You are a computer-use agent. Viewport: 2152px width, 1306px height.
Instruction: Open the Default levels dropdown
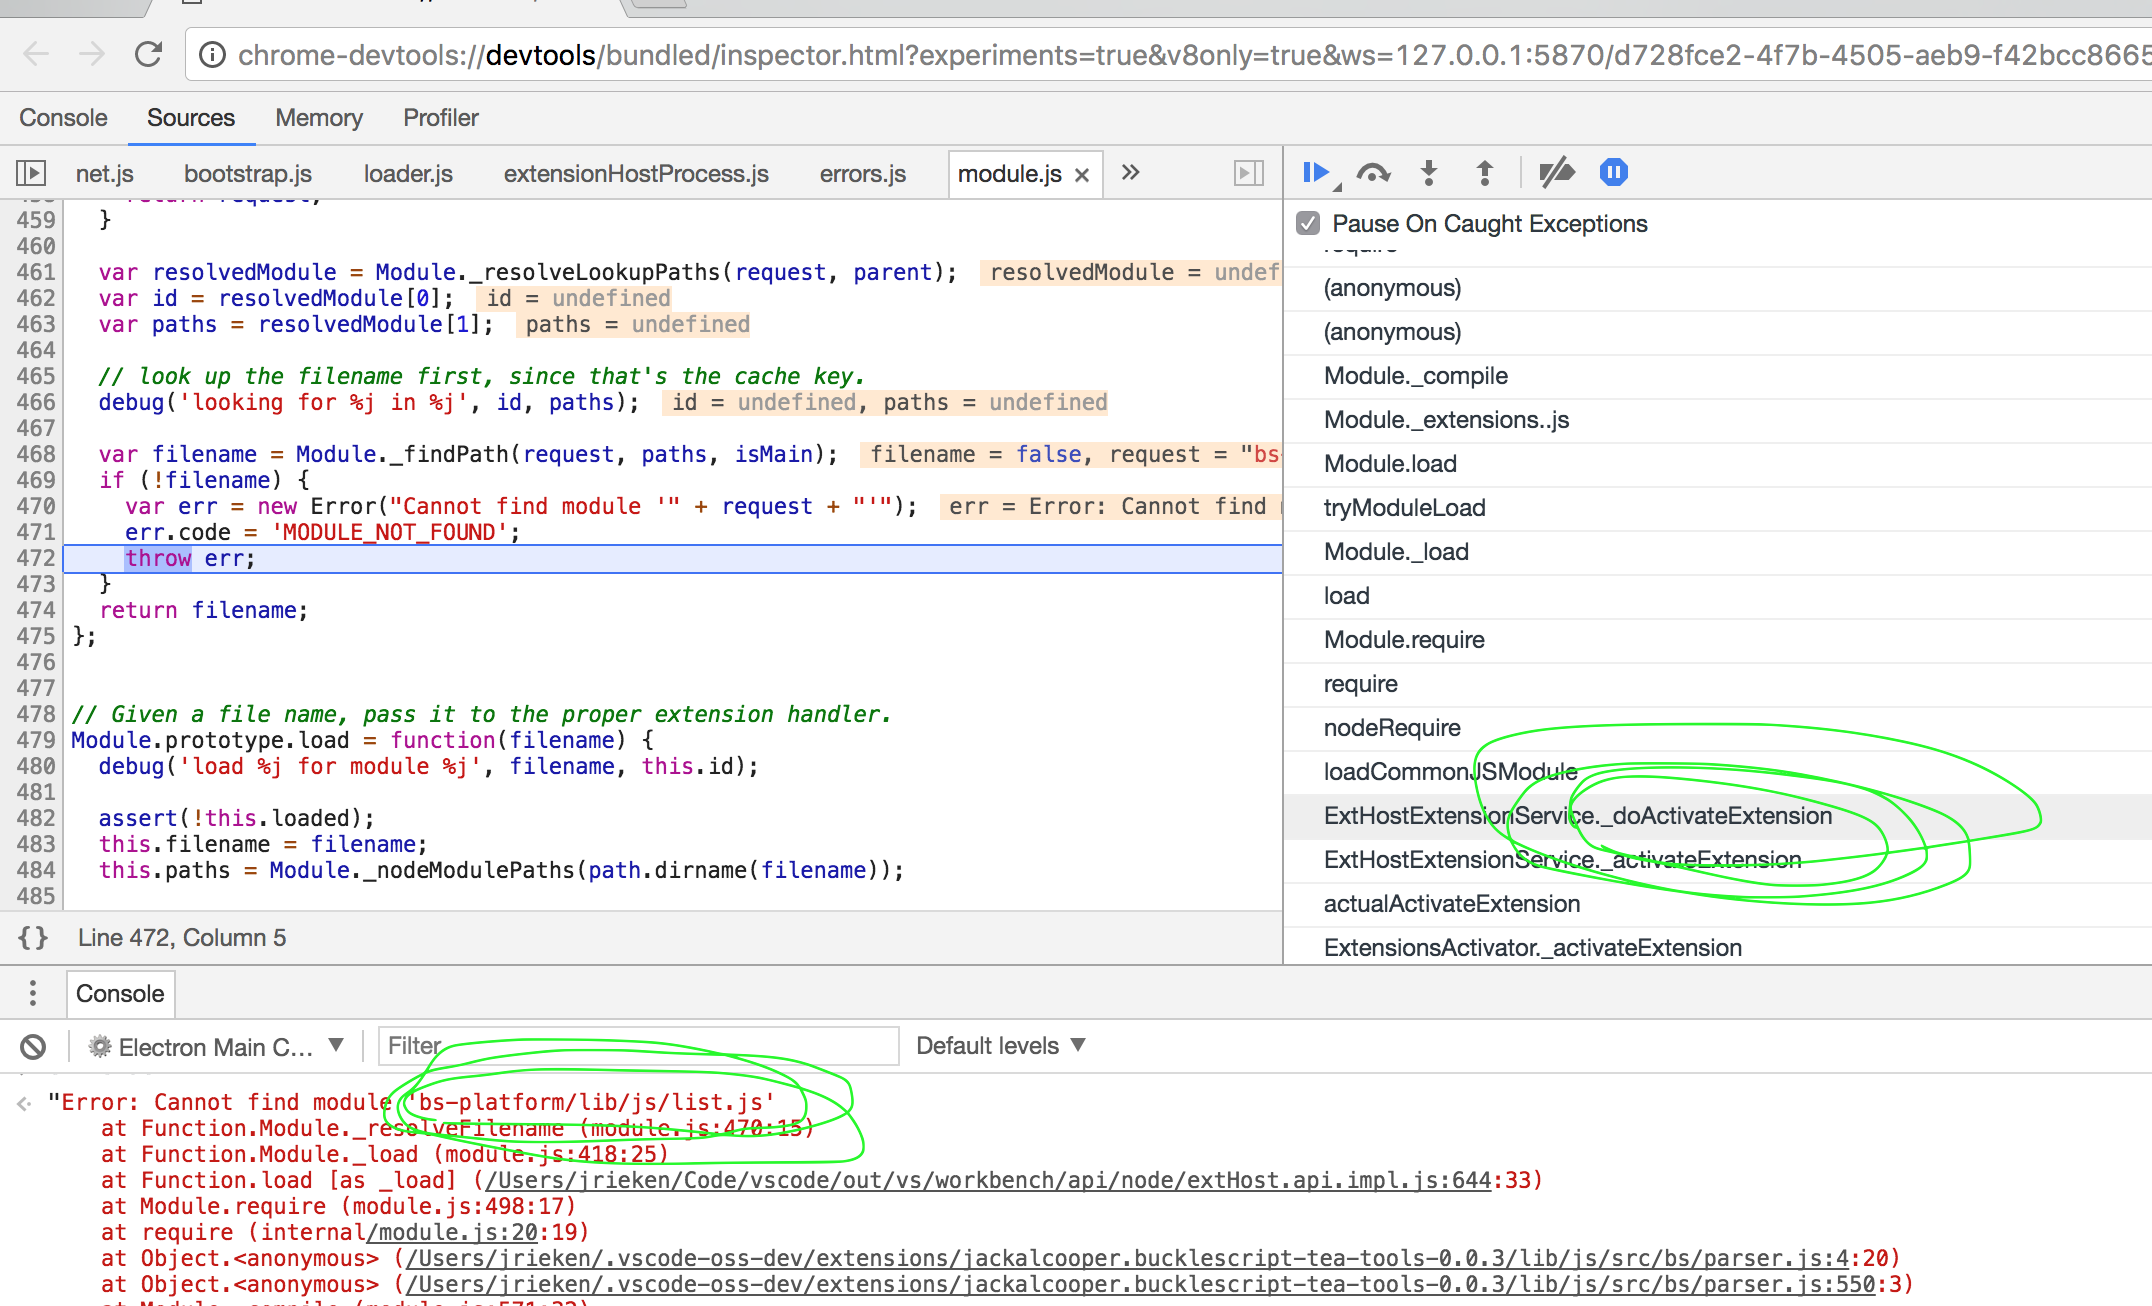[999, 1045]
